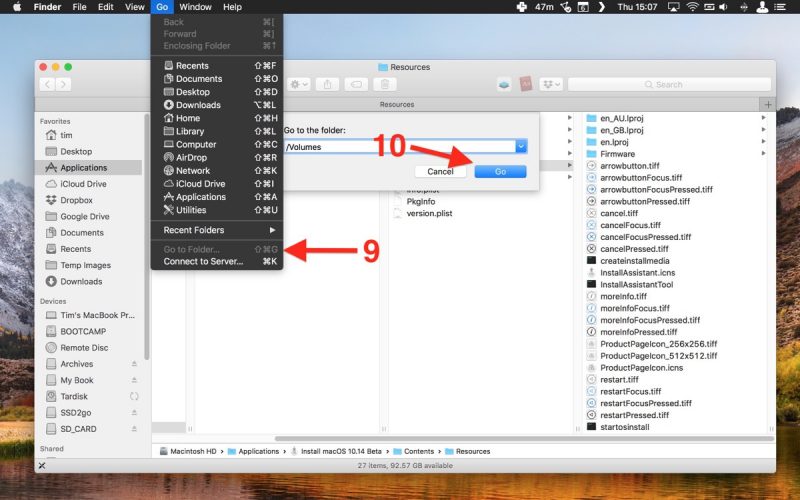Image resolution: width=800 pixels, height=500 pixels.
Task: Click the Edit Tags toolbar icon
Action: pyautogui.click(x=356, y=84)
